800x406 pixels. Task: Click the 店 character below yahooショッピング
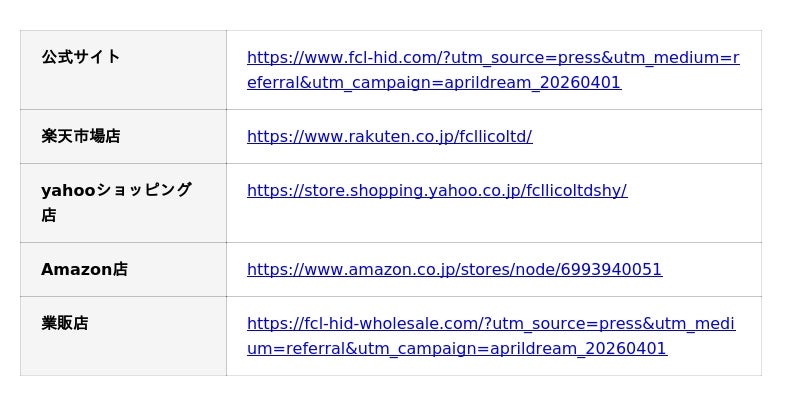49,215
